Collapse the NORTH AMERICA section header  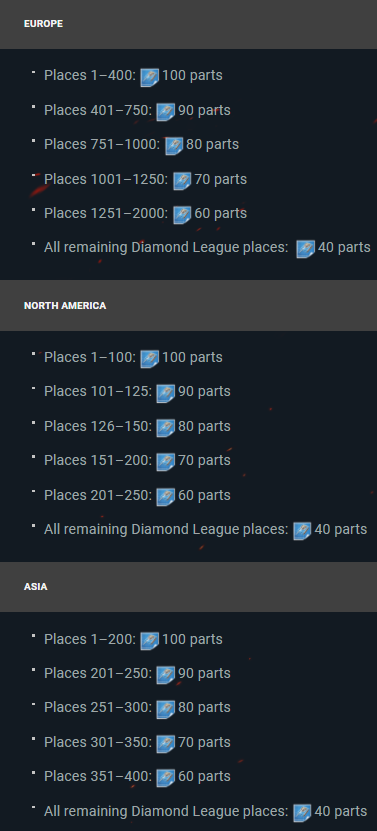188,306
